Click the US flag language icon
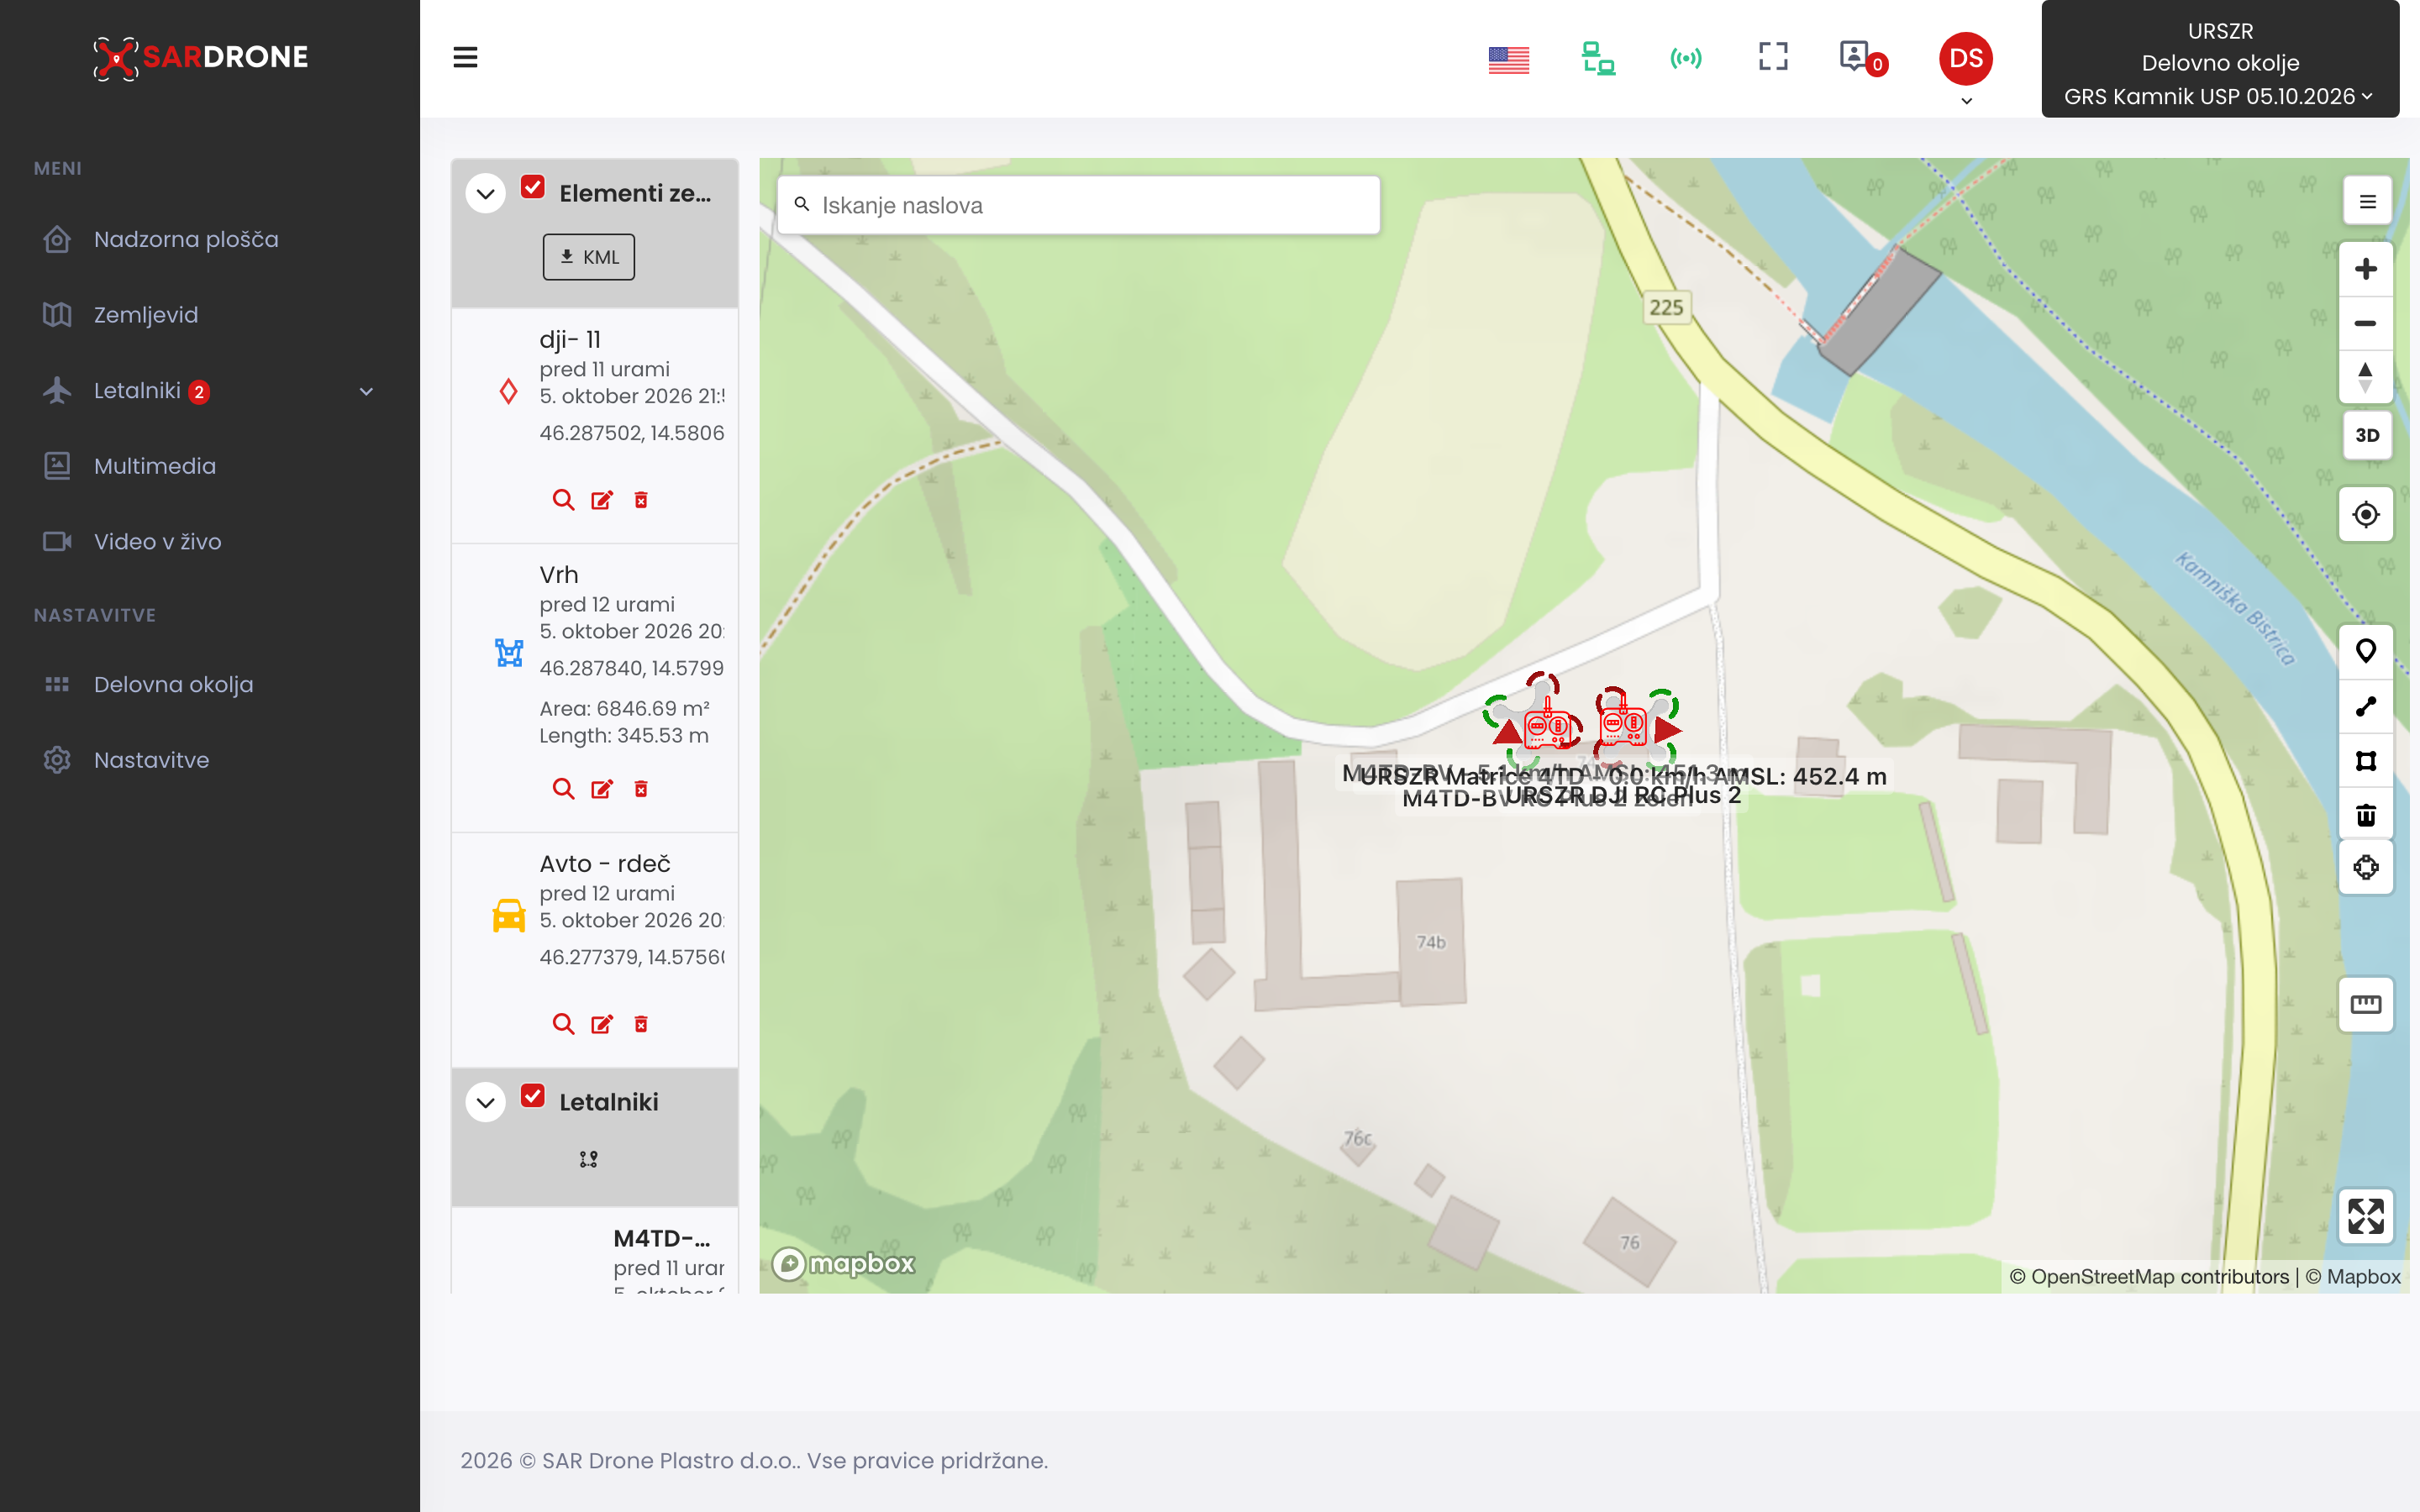This screenshot has height=1512, width=2420. pos(1508,60)
